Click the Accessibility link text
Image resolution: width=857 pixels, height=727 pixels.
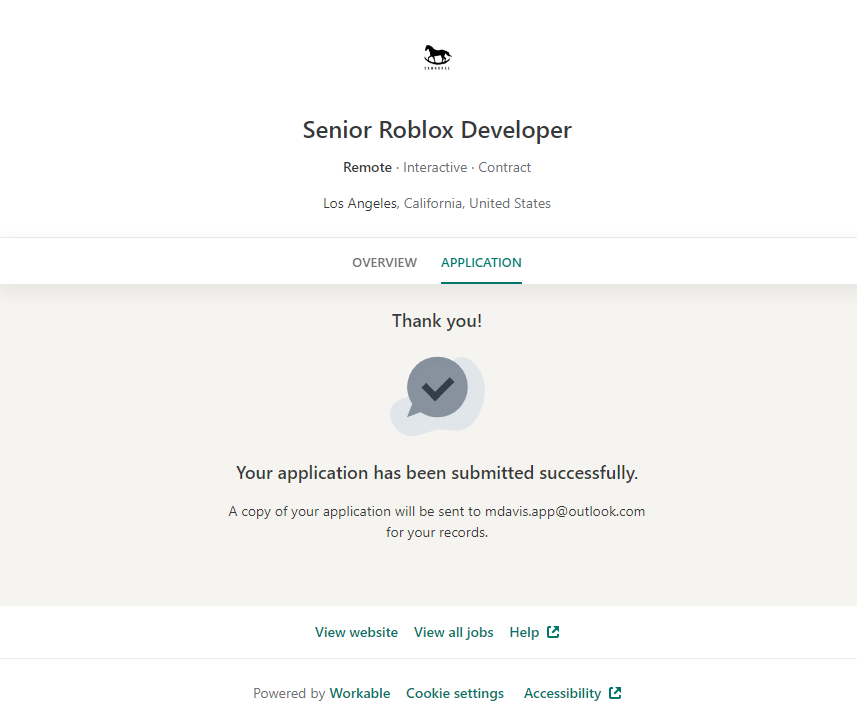562,693
